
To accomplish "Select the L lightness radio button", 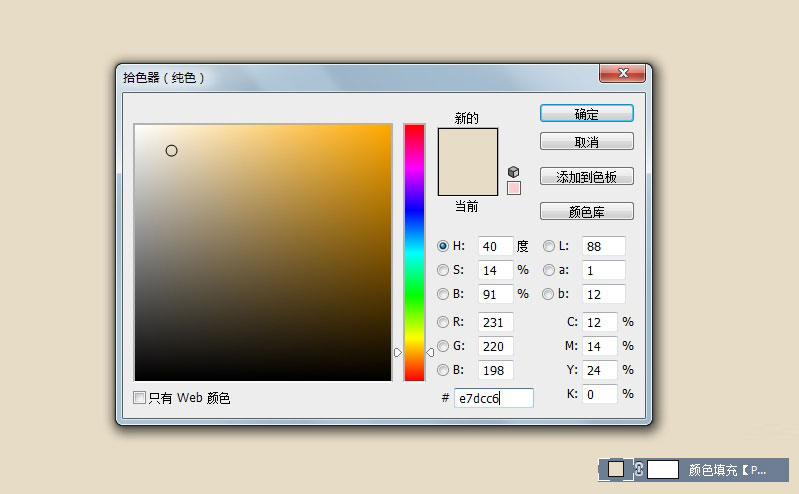I will point(549,246).
